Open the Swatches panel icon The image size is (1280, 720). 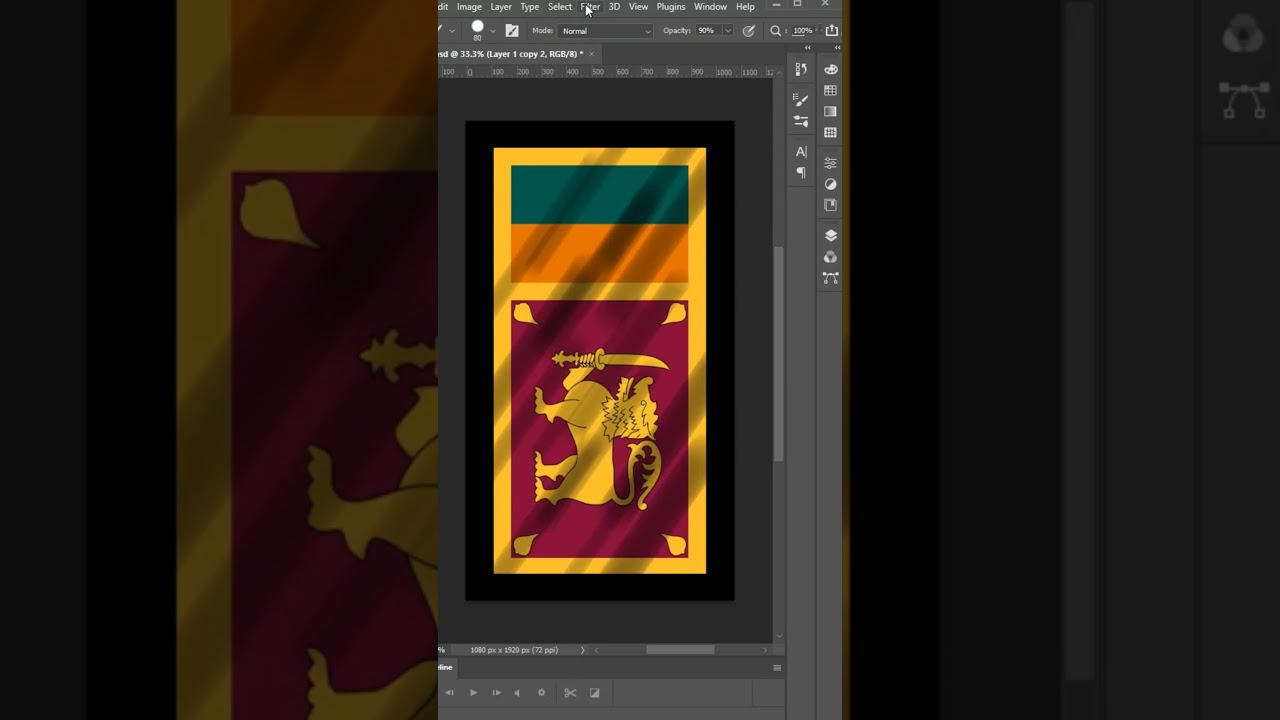click(x=830, y=90)
